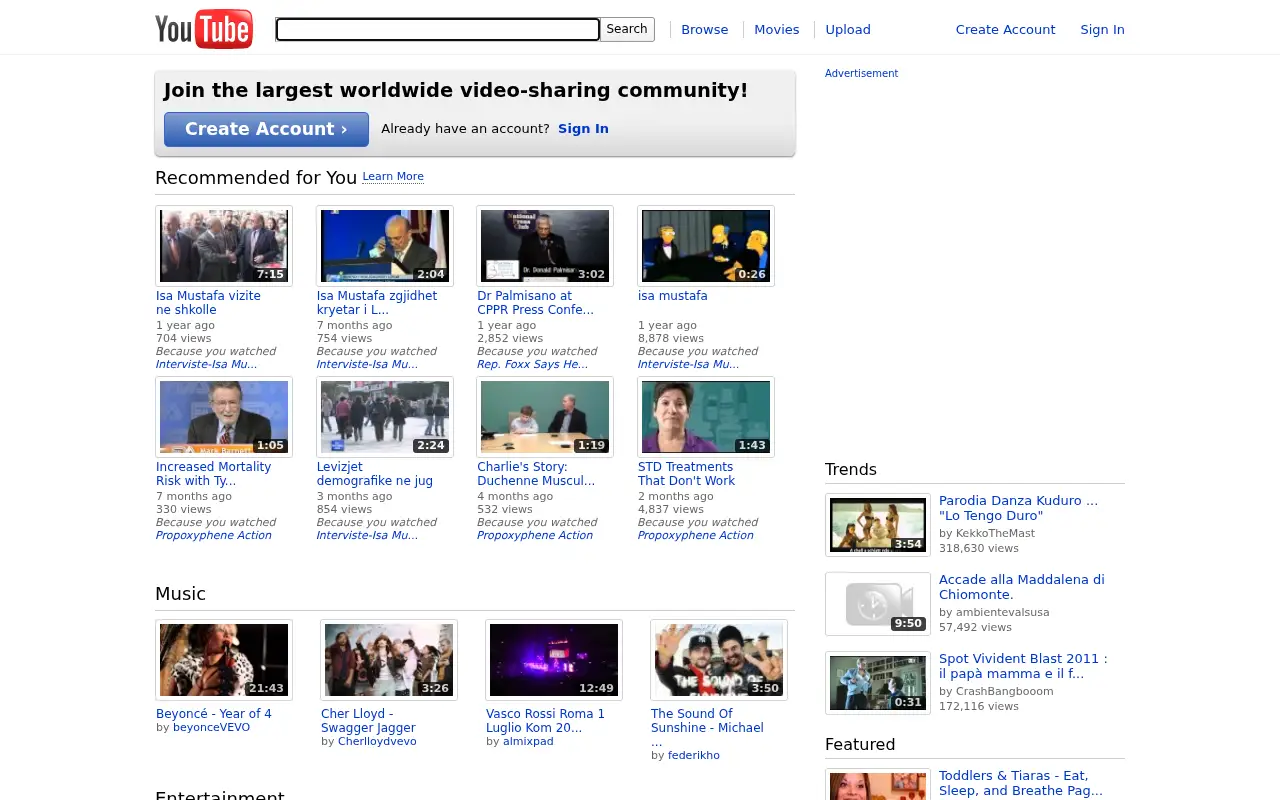This screenshot has width=1280, height=800.
Task: Click Accade alla Maddalena di Chiomonte title
Action: (x=1021, y=587)
